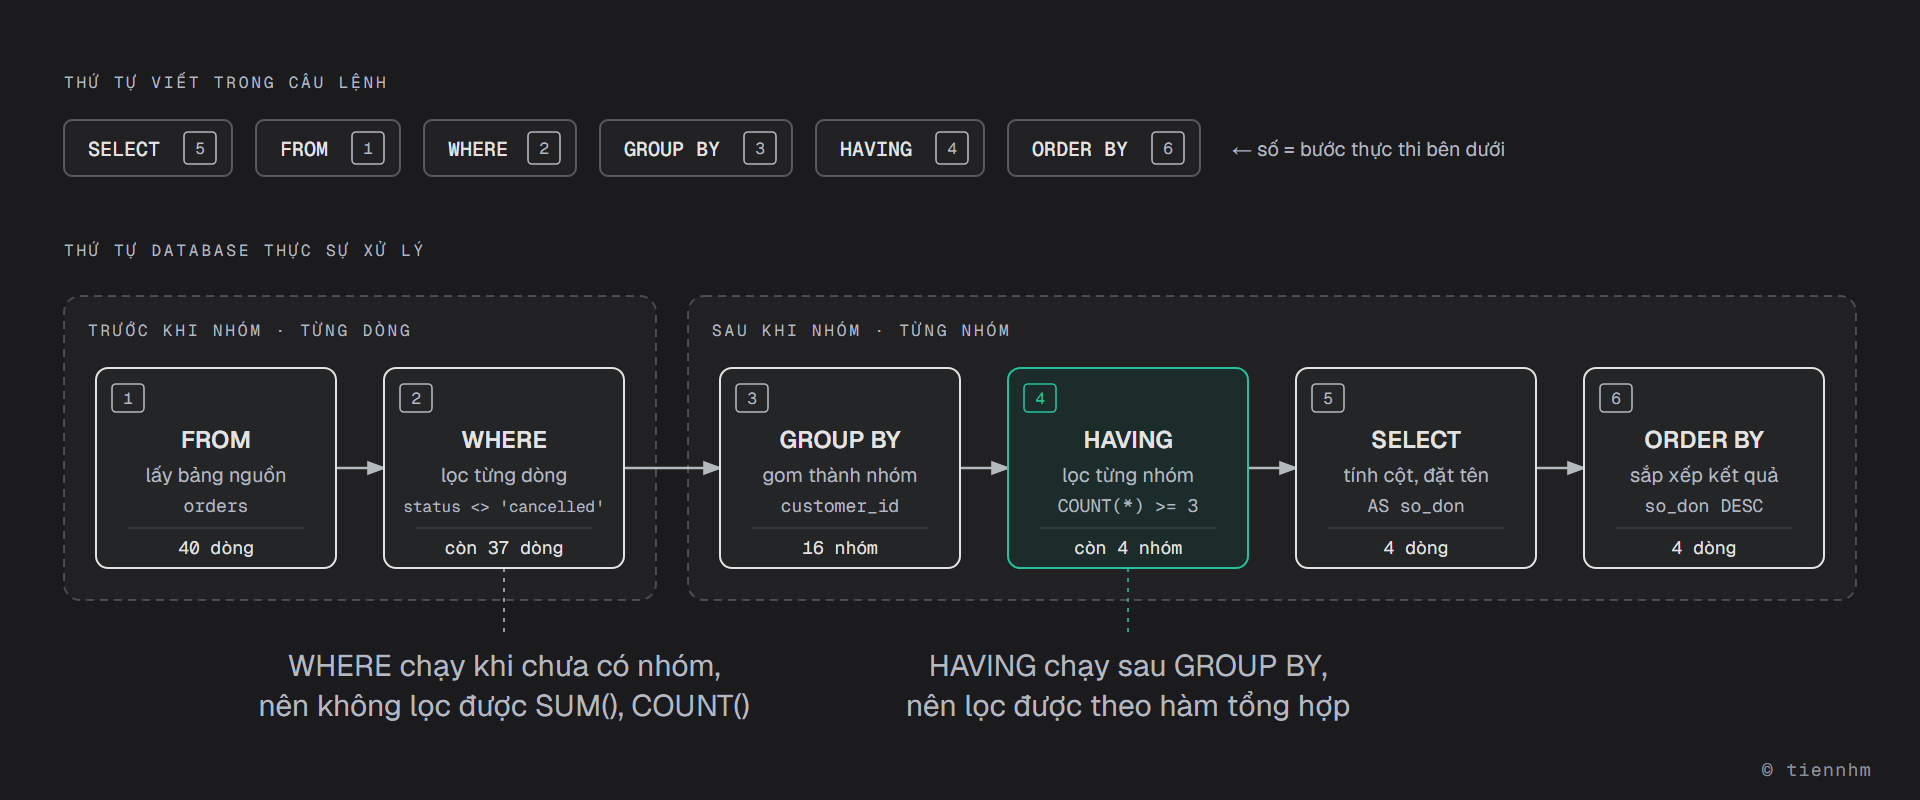Select the "còn 4 nhóm" result

1128,548
